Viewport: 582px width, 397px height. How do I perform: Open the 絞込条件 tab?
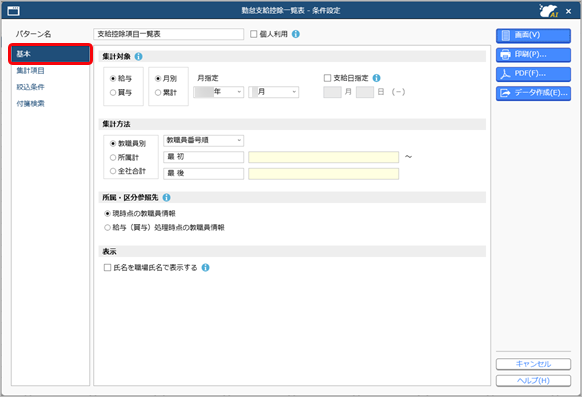point(30,87)
